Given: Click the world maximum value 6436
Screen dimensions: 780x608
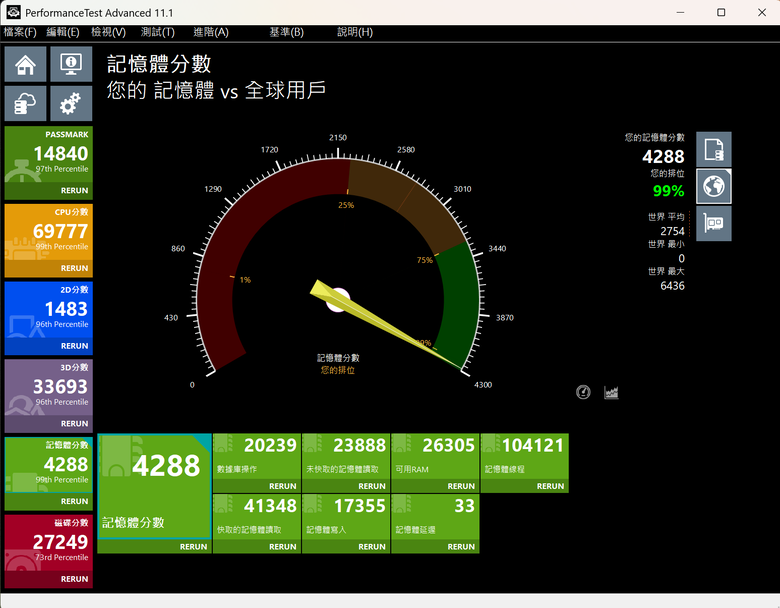Looking at the screenshot, I should (x=672, y=286).
